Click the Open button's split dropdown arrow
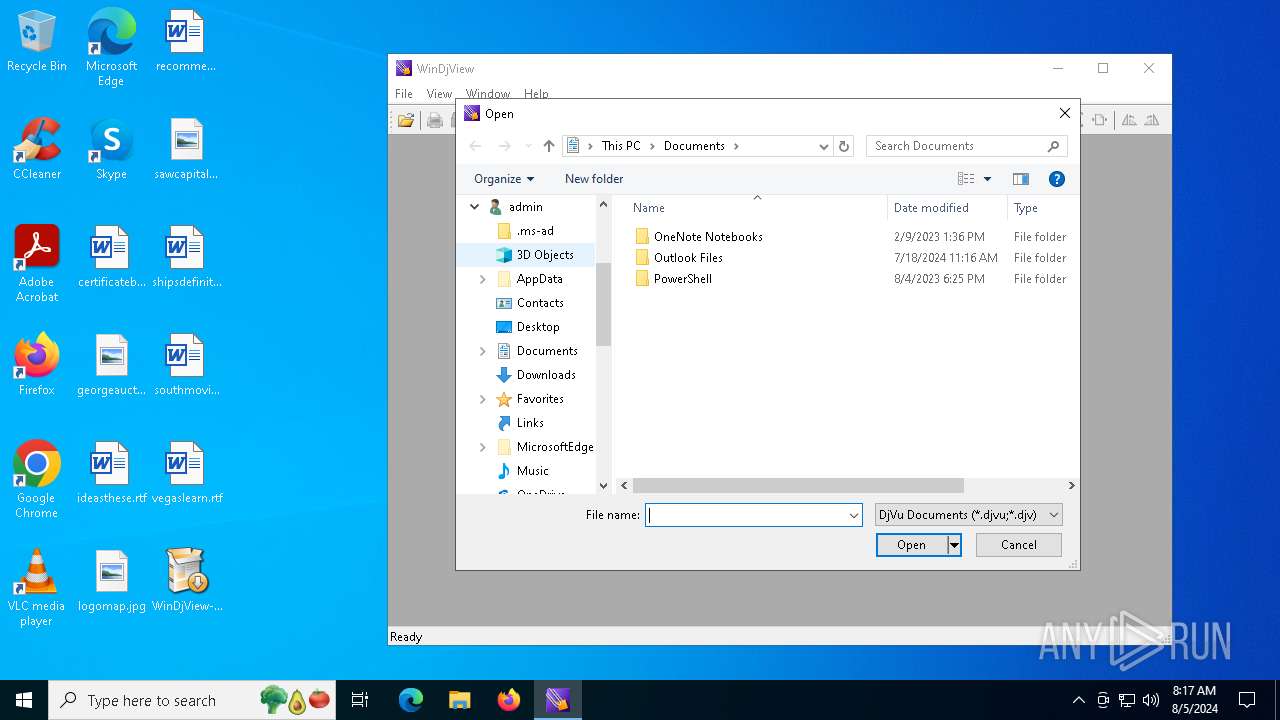This screenshot has width=1280, height=720. [954, 545]
